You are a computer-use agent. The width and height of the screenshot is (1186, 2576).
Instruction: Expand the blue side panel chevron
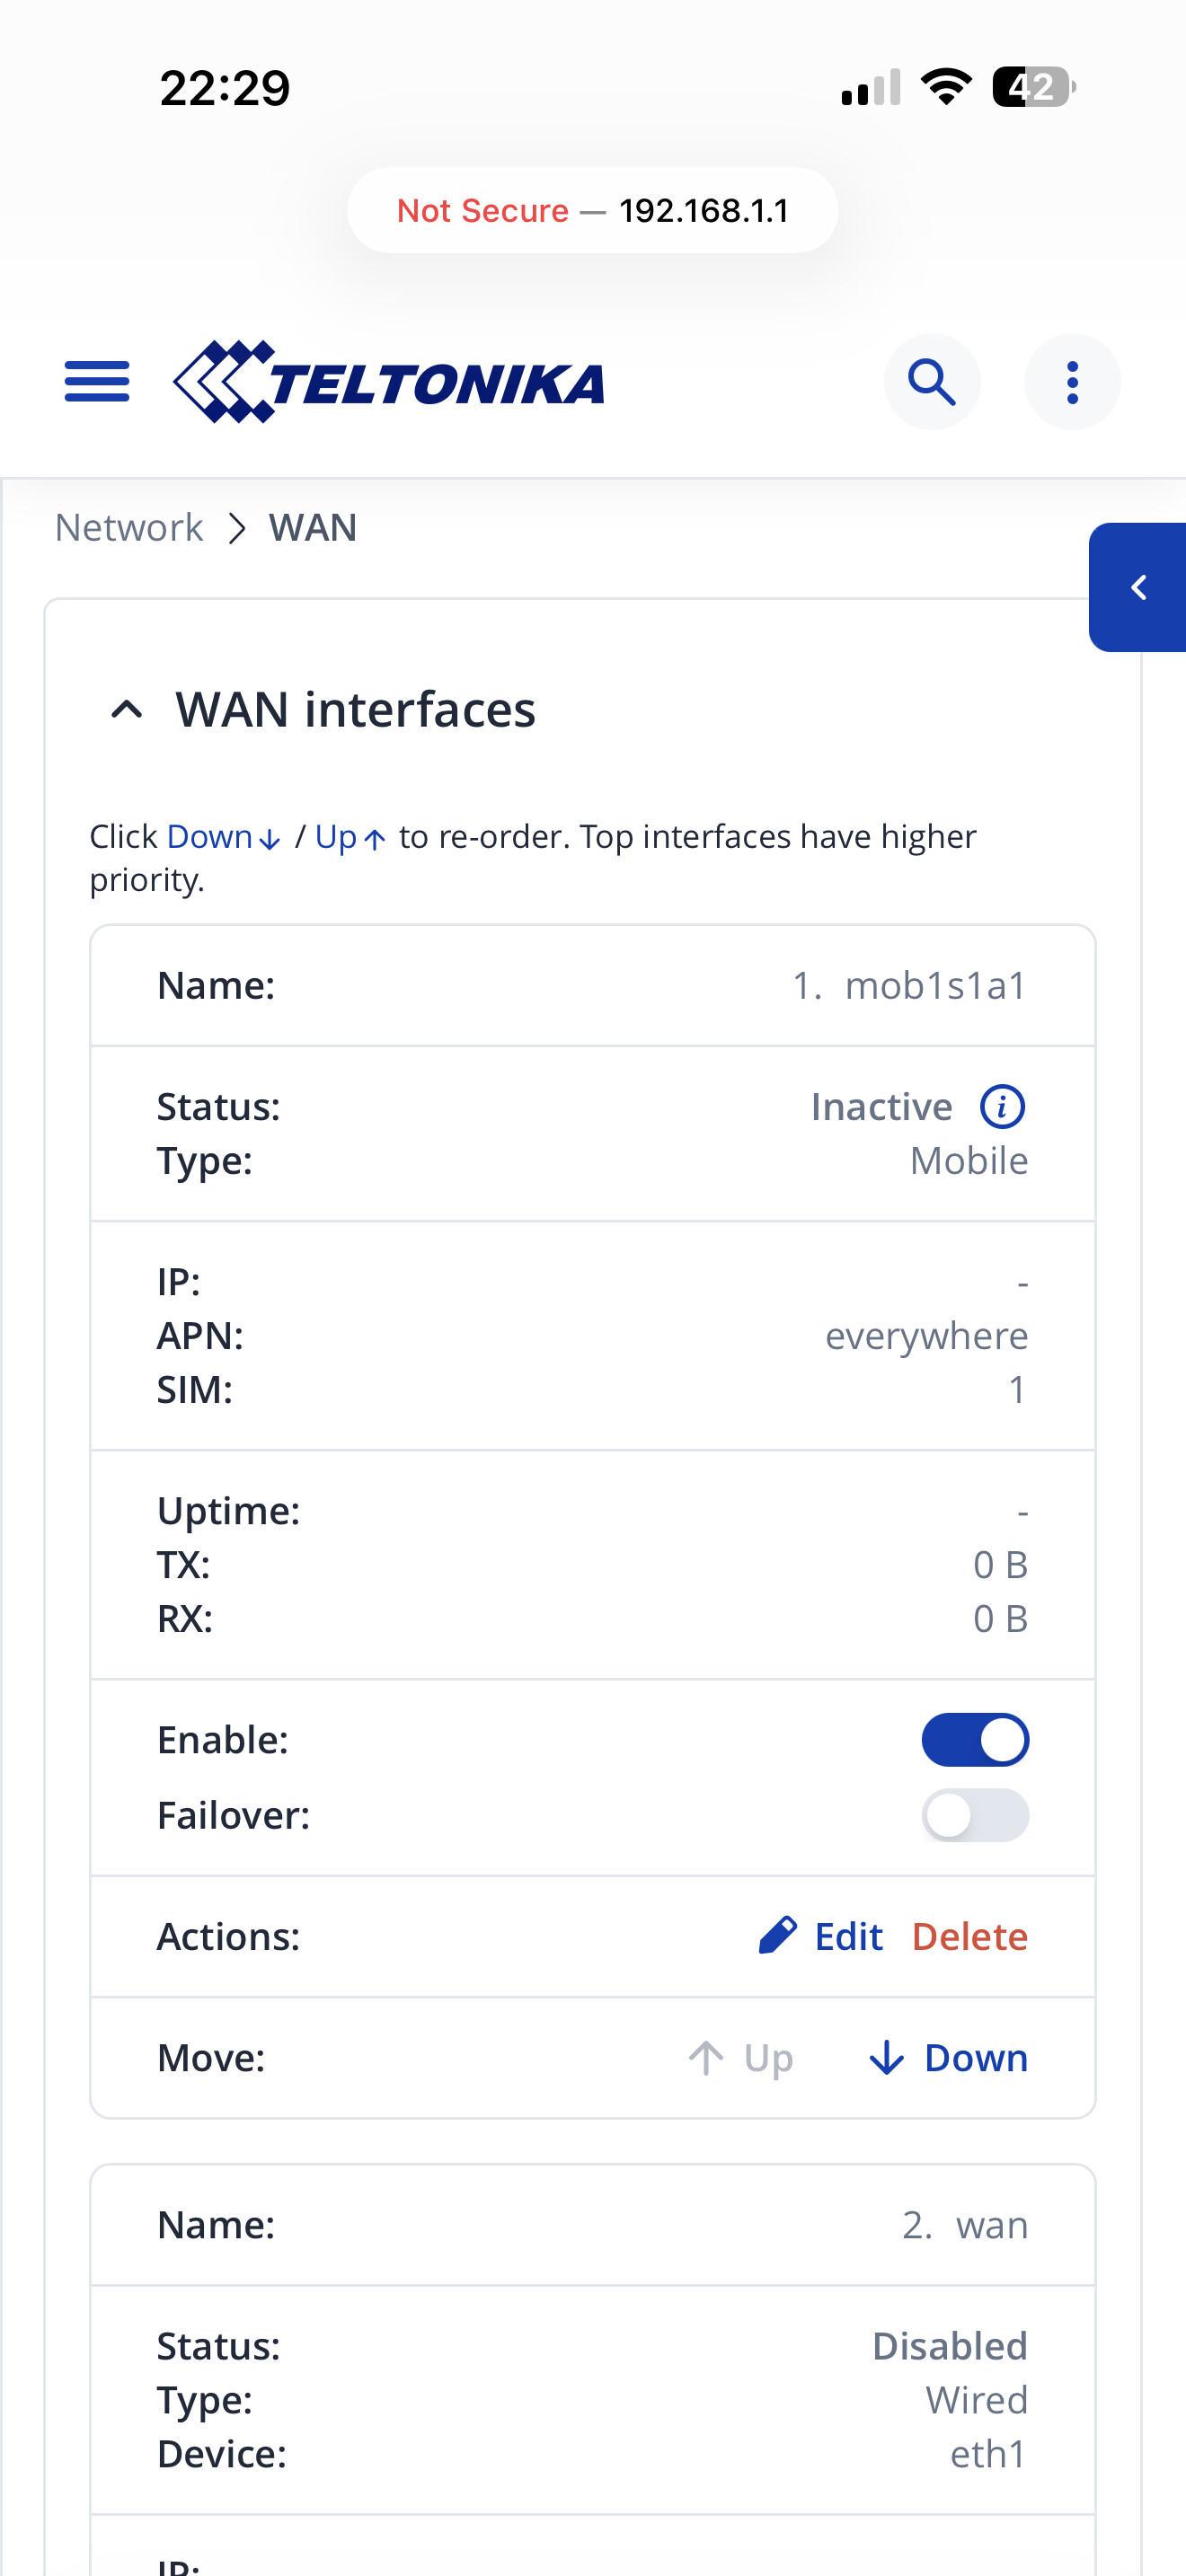(1138, 587)
